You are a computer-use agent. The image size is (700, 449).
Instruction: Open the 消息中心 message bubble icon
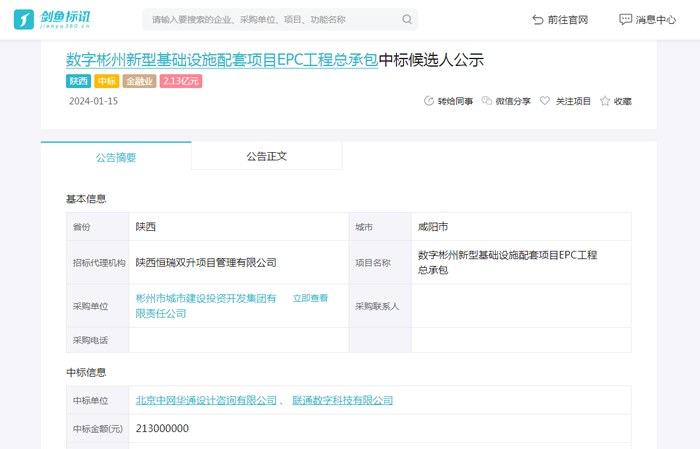tap(625, 20)
